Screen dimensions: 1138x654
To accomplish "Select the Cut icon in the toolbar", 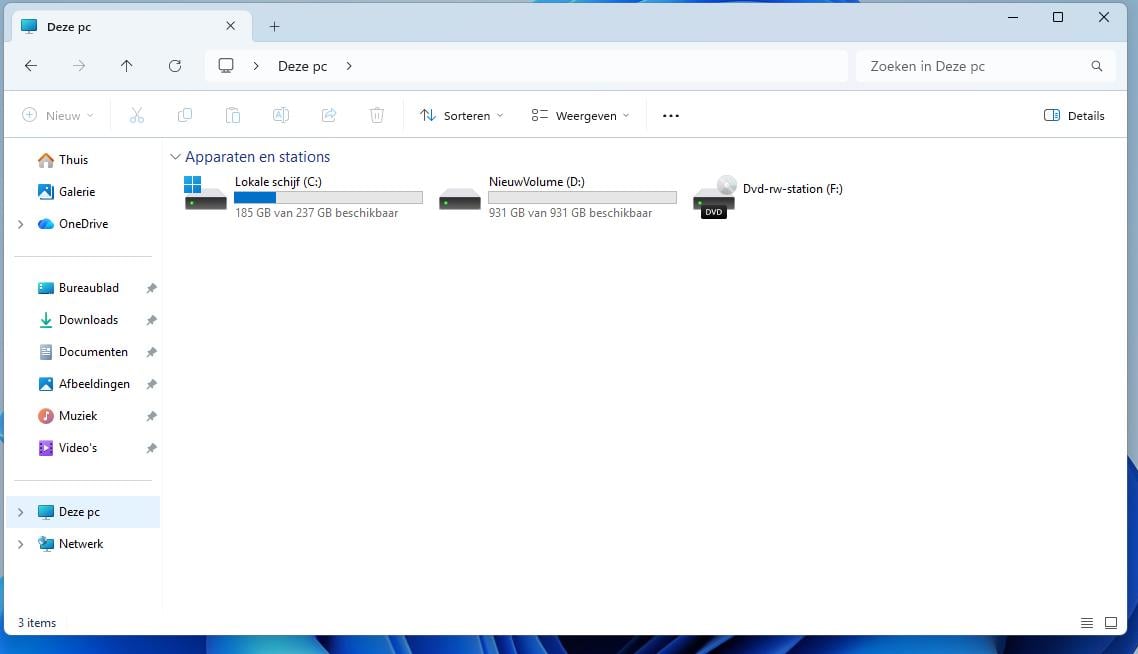I will 137,115.
